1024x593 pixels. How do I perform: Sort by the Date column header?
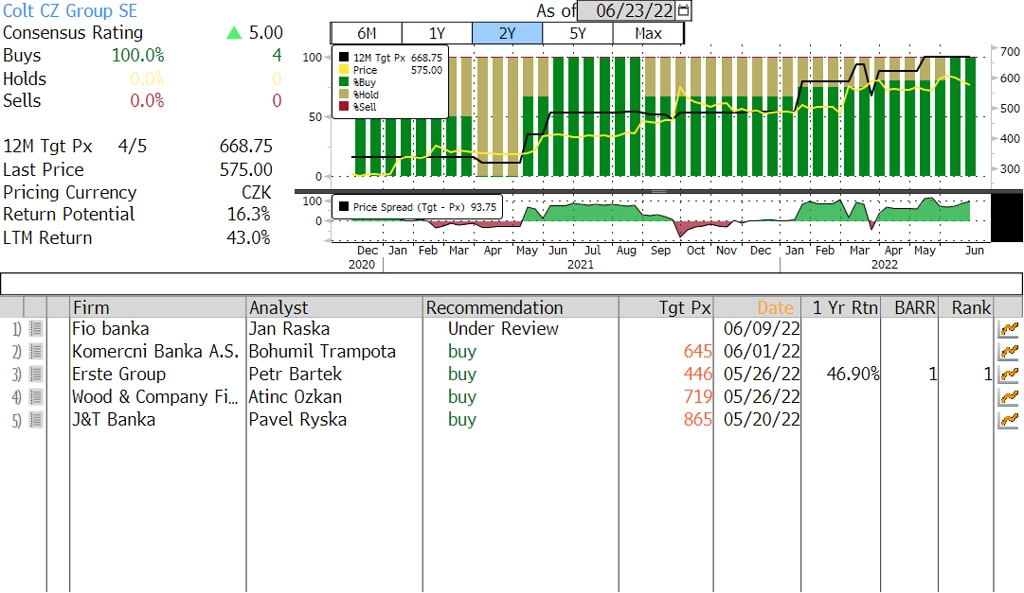point(758,307)
